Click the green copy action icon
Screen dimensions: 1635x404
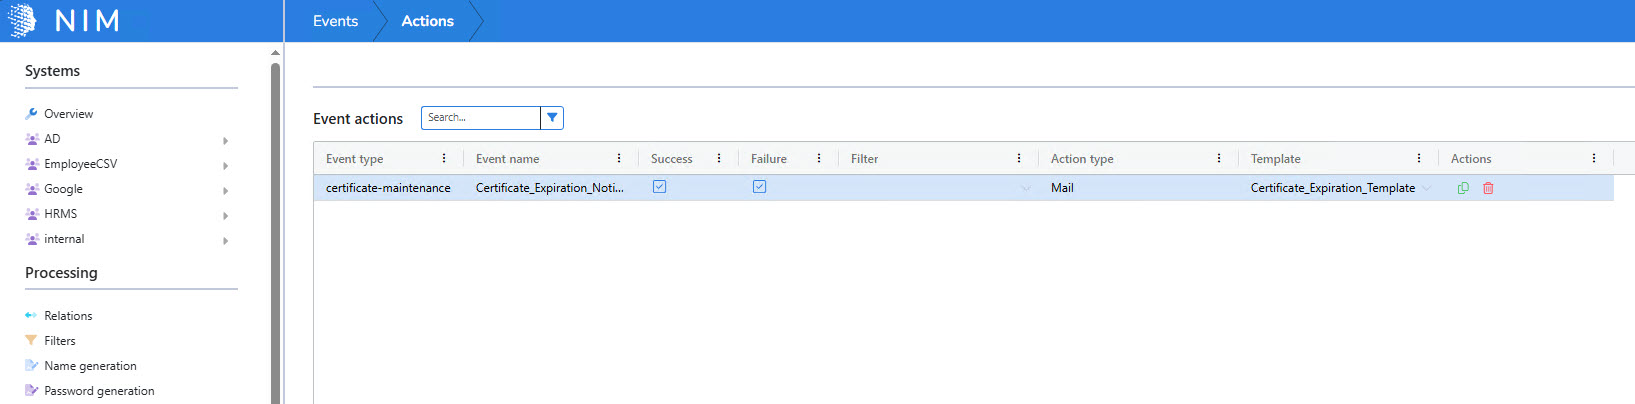click(x=1463, y=188)
